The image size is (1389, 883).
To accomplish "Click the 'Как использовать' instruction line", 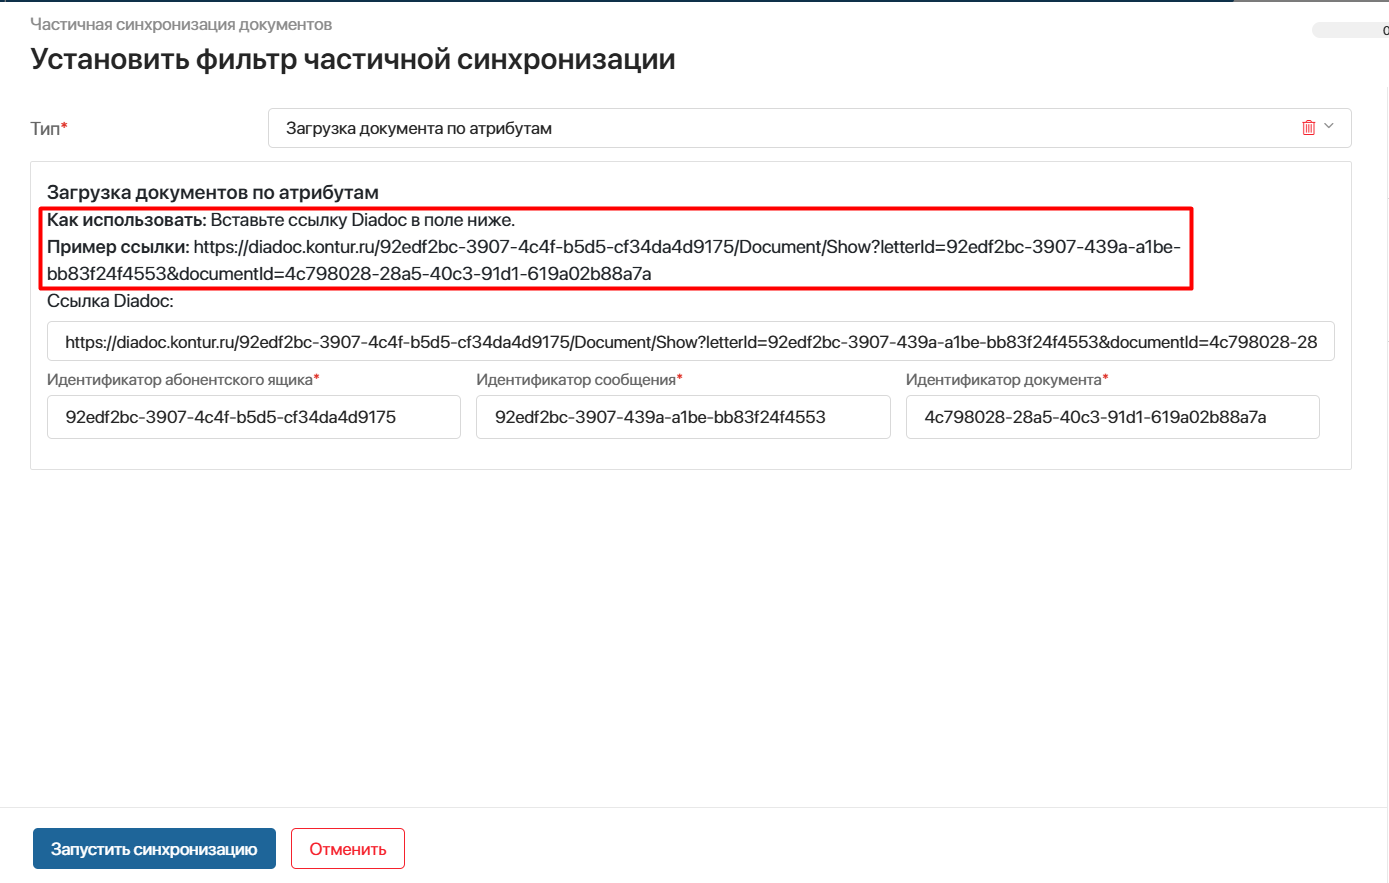I will click(x=281, y=220).
